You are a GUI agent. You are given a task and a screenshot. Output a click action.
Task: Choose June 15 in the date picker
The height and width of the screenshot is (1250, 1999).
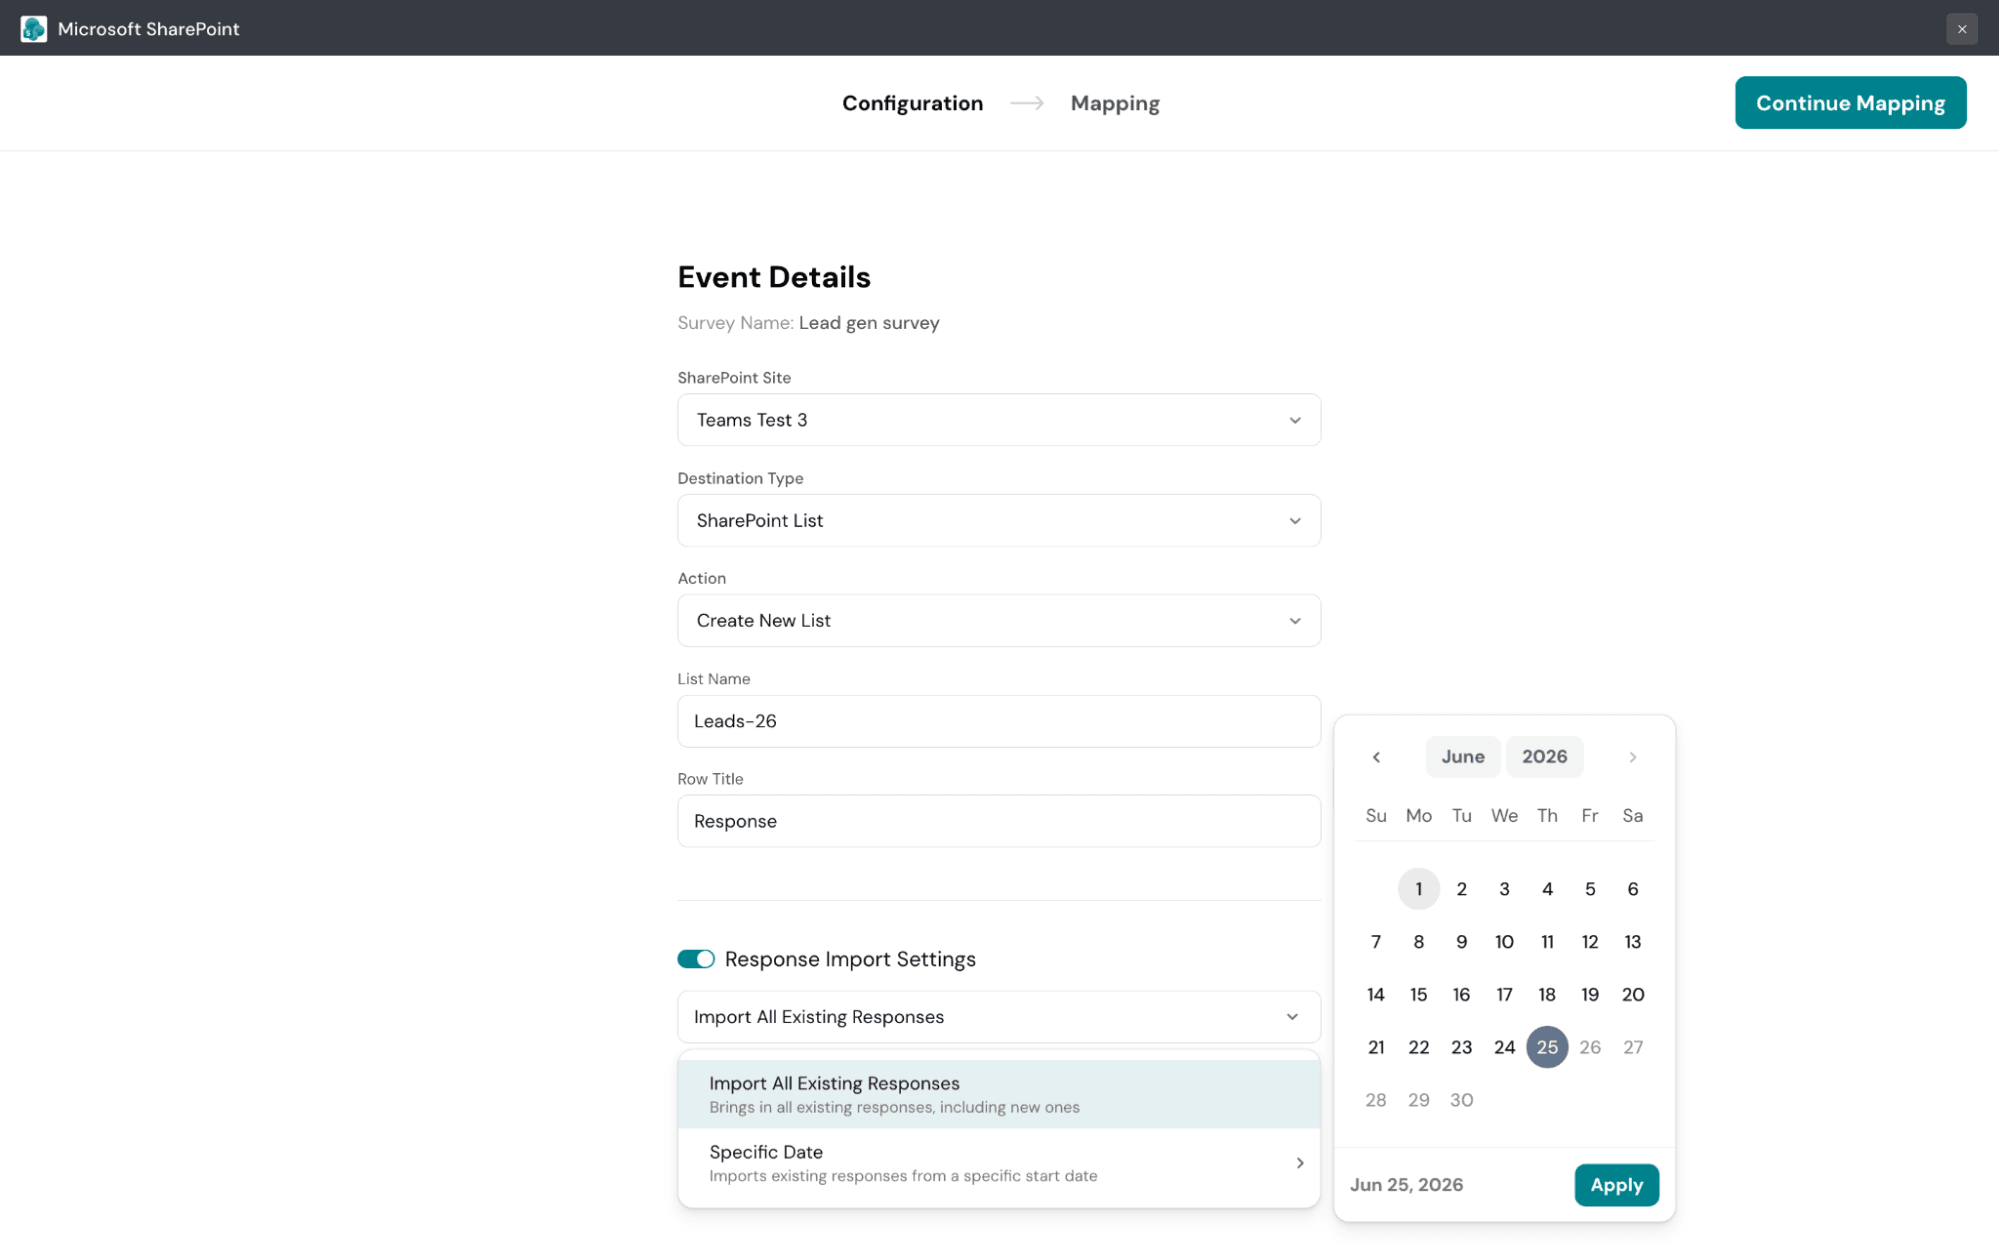1418,994
